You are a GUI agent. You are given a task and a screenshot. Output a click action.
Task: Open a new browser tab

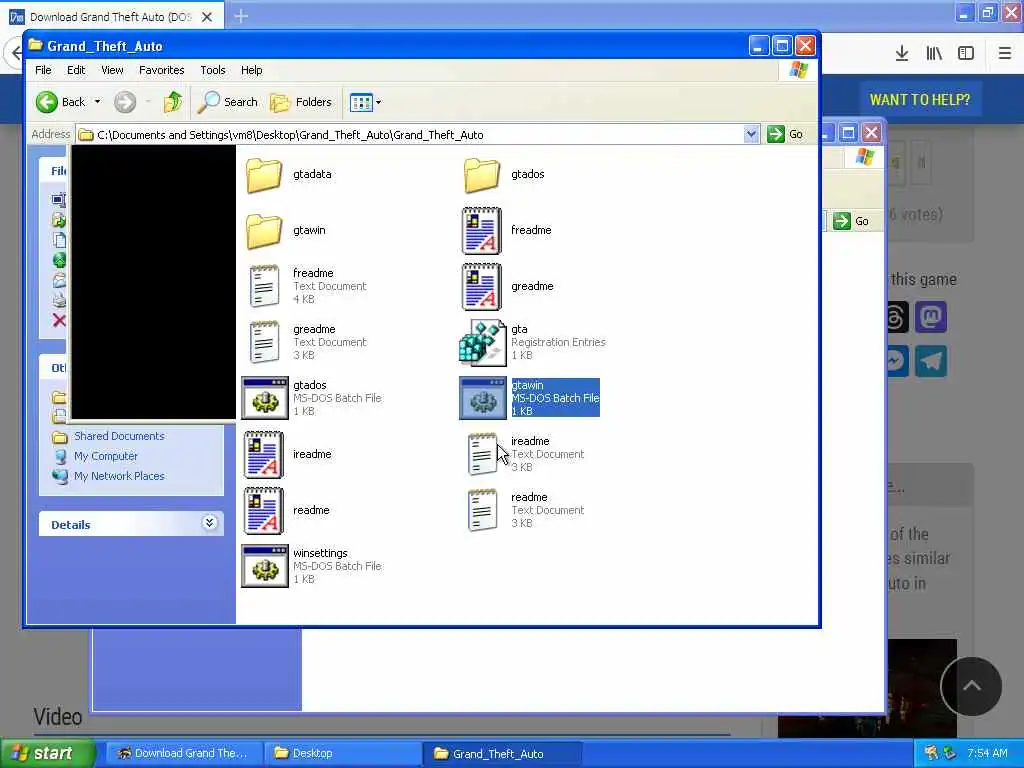tap(241, 16)
